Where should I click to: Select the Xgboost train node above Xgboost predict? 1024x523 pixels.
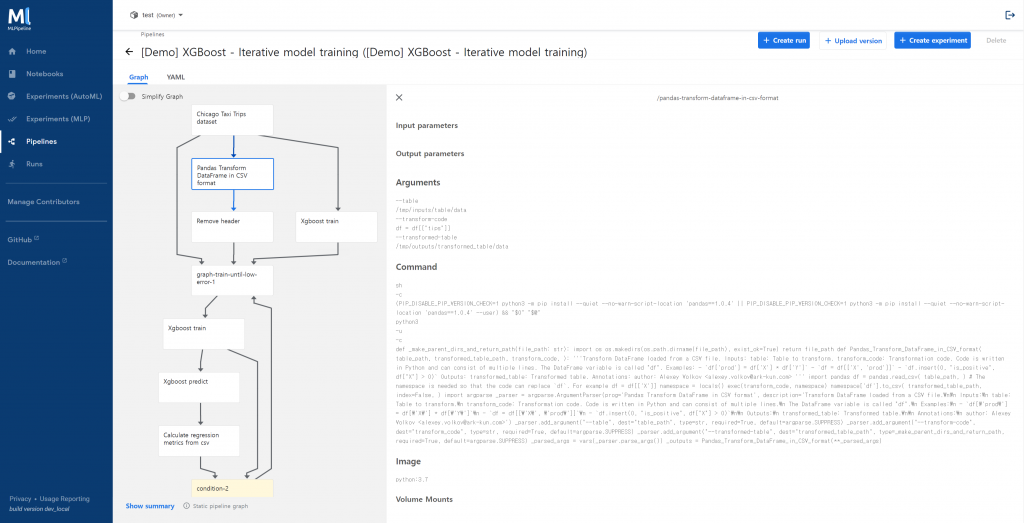tap(203, 334)
